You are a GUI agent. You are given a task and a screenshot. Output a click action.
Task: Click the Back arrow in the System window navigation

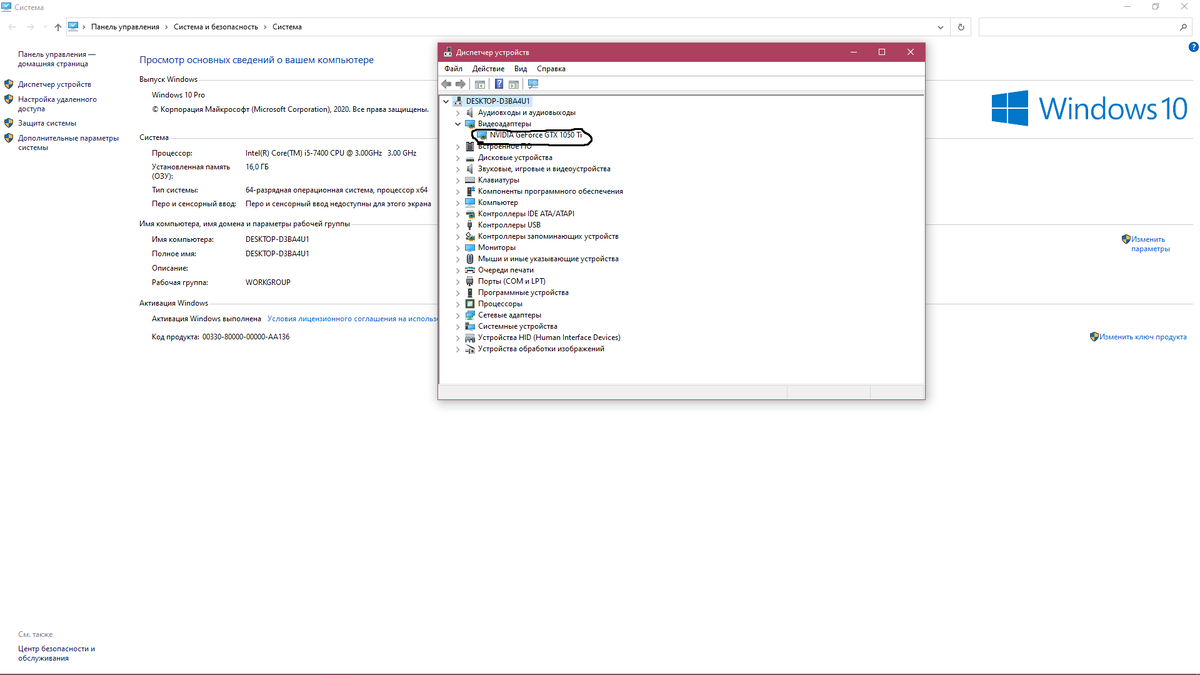coord(11,27)
